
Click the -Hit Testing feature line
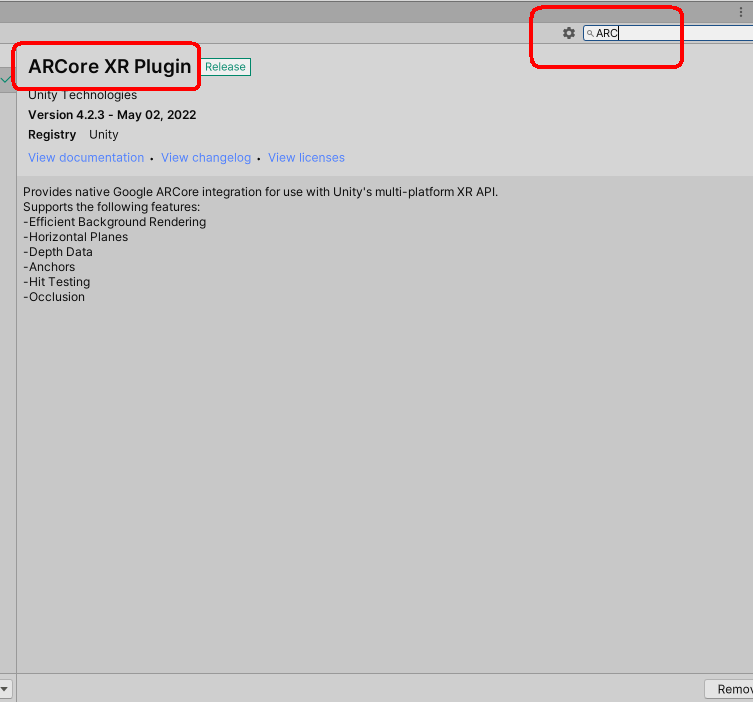pos(57,282)
